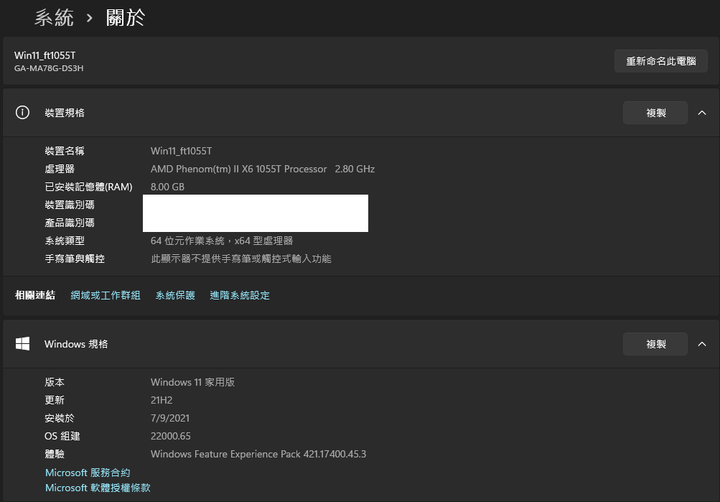Click the 裝置識別碼 label
Image resolution: width=720 pixels, height=502 pixels.
(x=69, y=205)
